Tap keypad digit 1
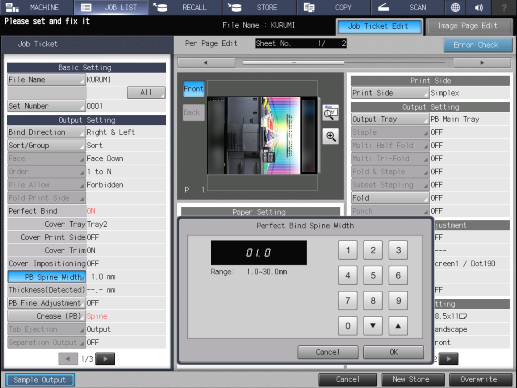 348,250
